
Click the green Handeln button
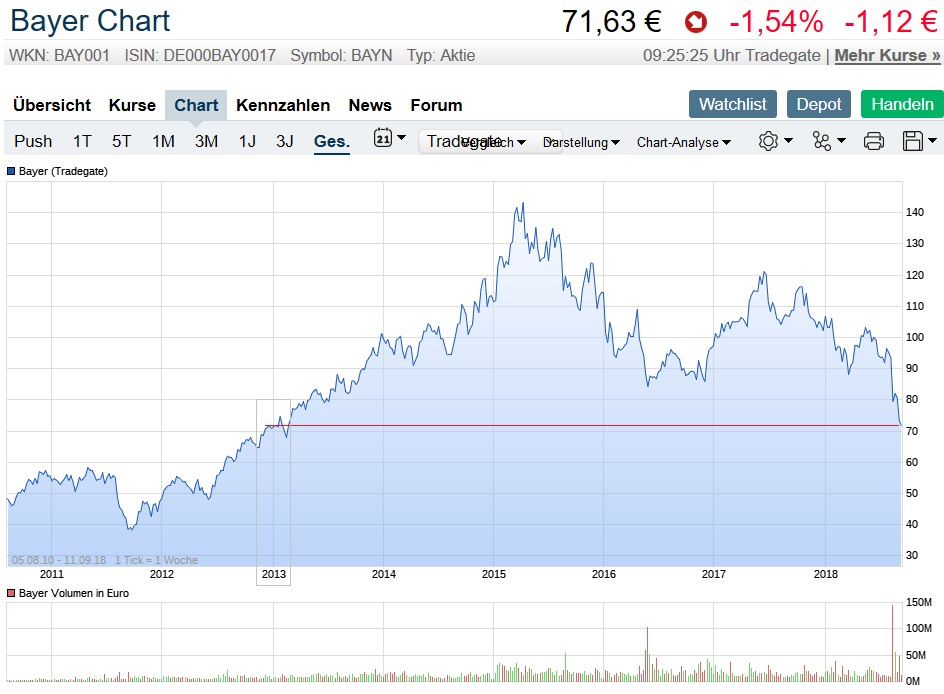(x=902, y=104)
